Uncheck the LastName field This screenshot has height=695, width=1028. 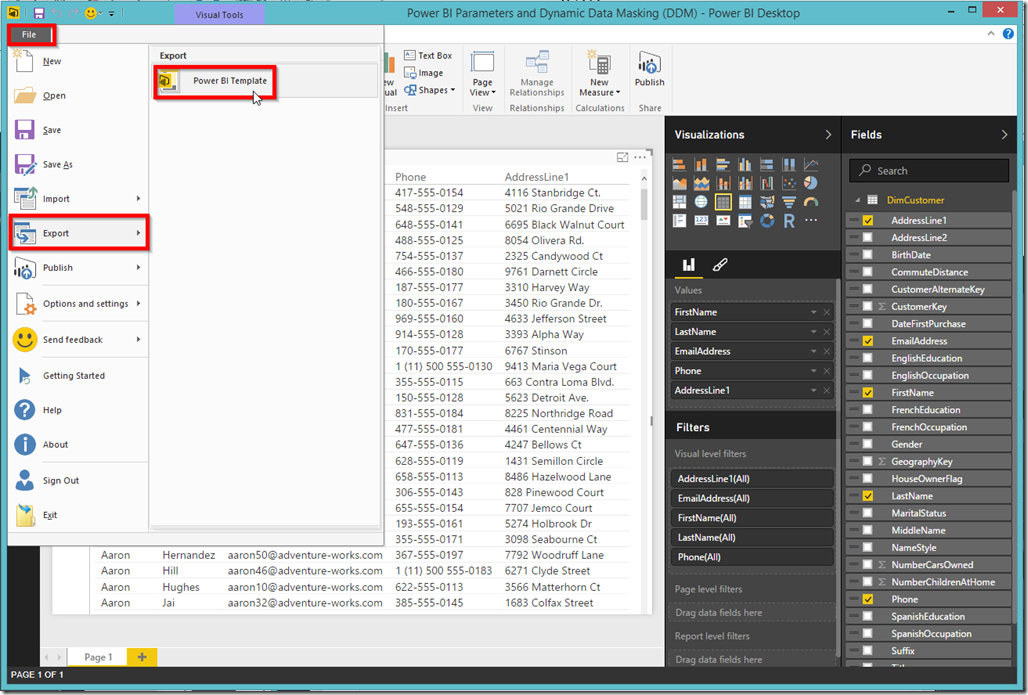point(868,496)
